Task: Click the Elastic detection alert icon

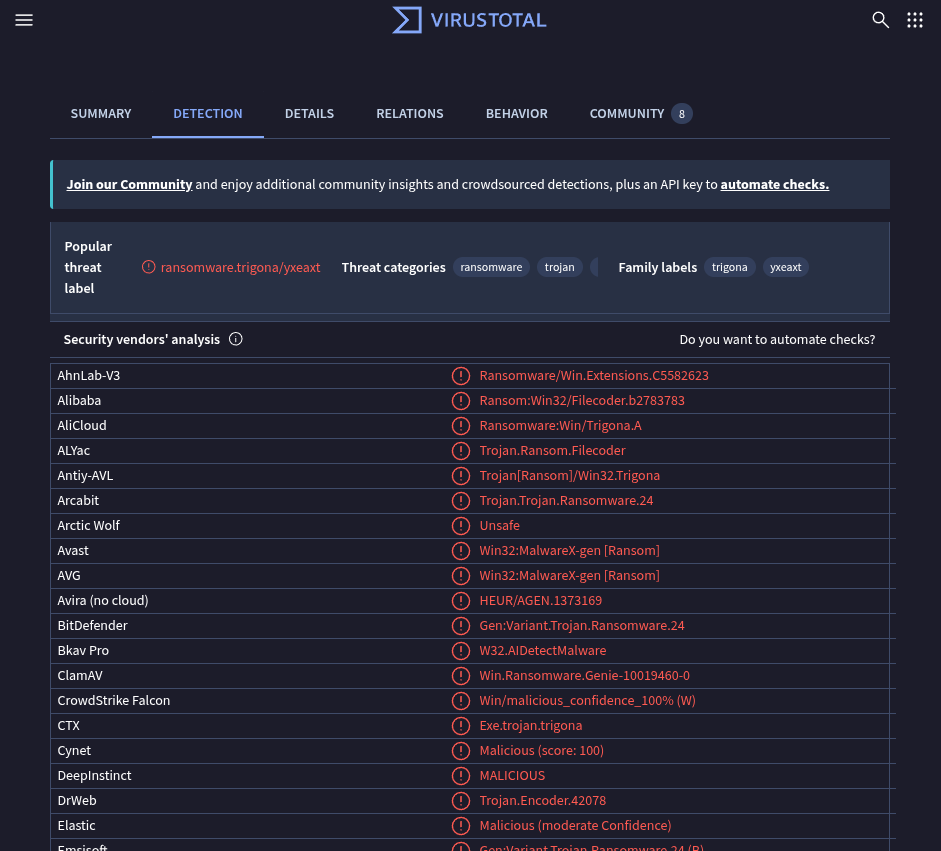Action: point(461,826)
